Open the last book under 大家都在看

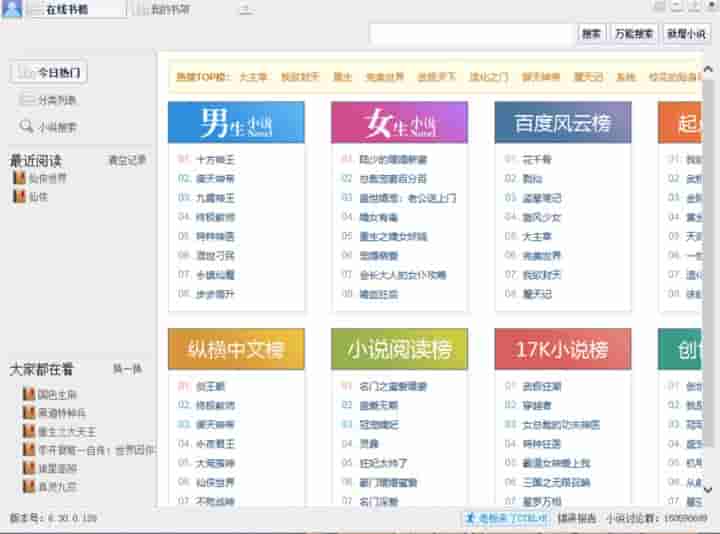point(56,486)
